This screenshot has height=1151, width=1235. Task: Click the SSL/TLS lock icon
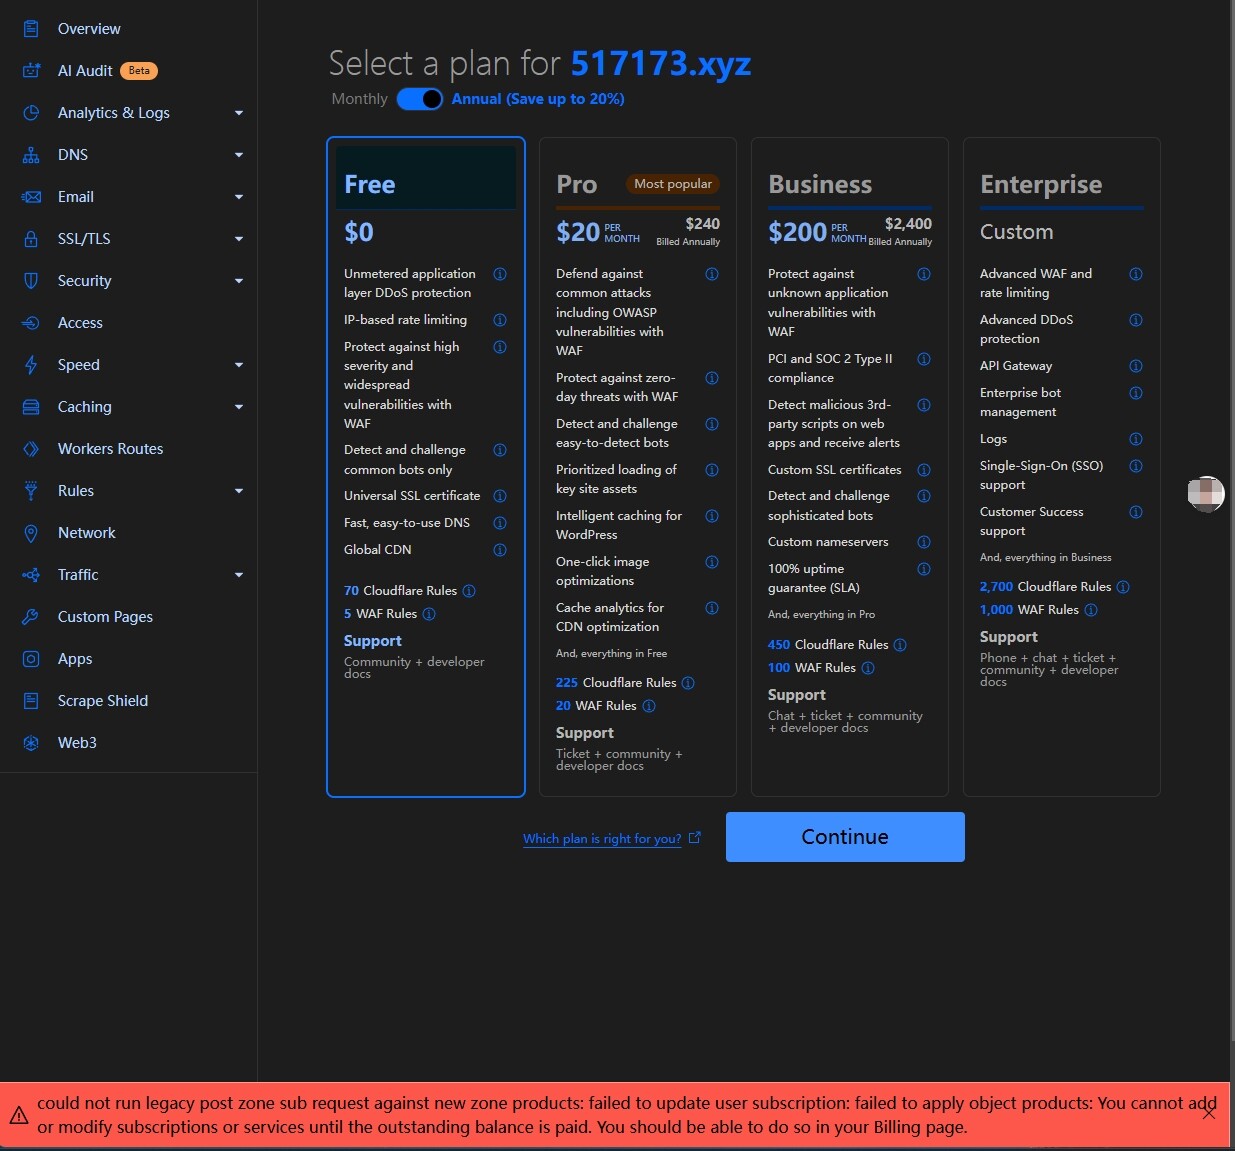[31, 239]
